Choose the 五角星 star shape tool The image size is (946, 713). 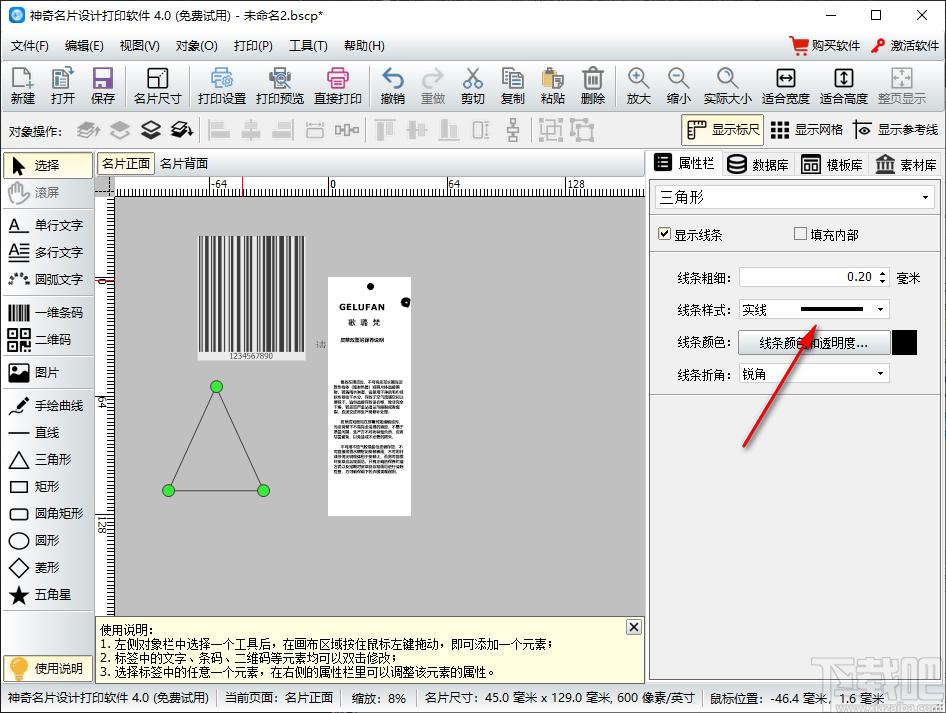coord(47,595)
